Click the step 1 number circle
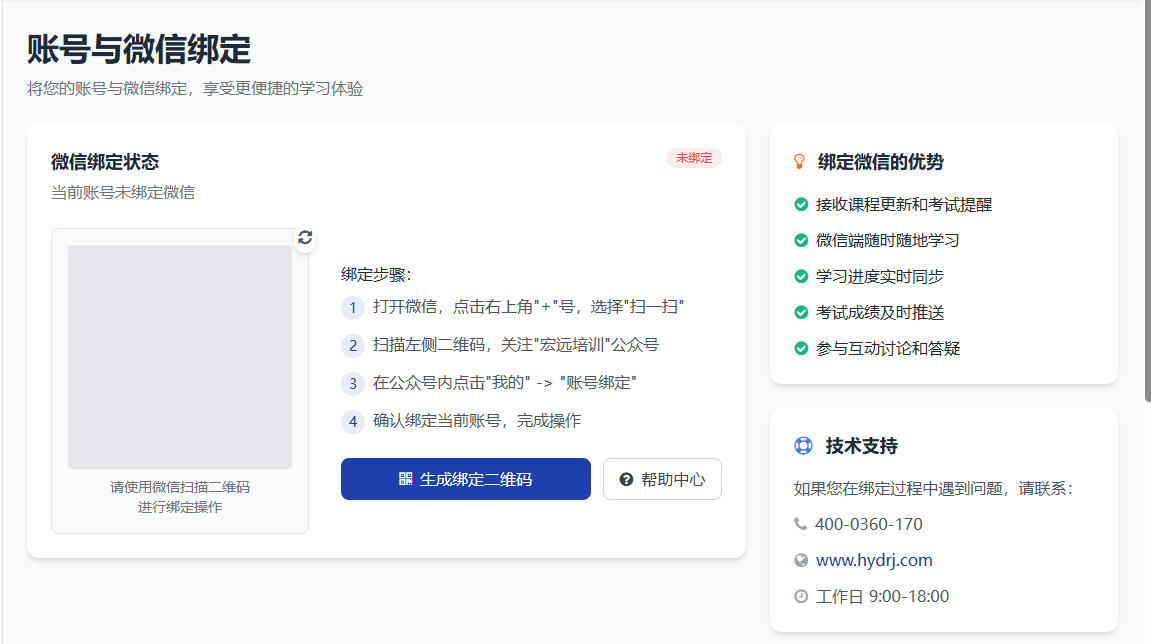 coord(352,307)
